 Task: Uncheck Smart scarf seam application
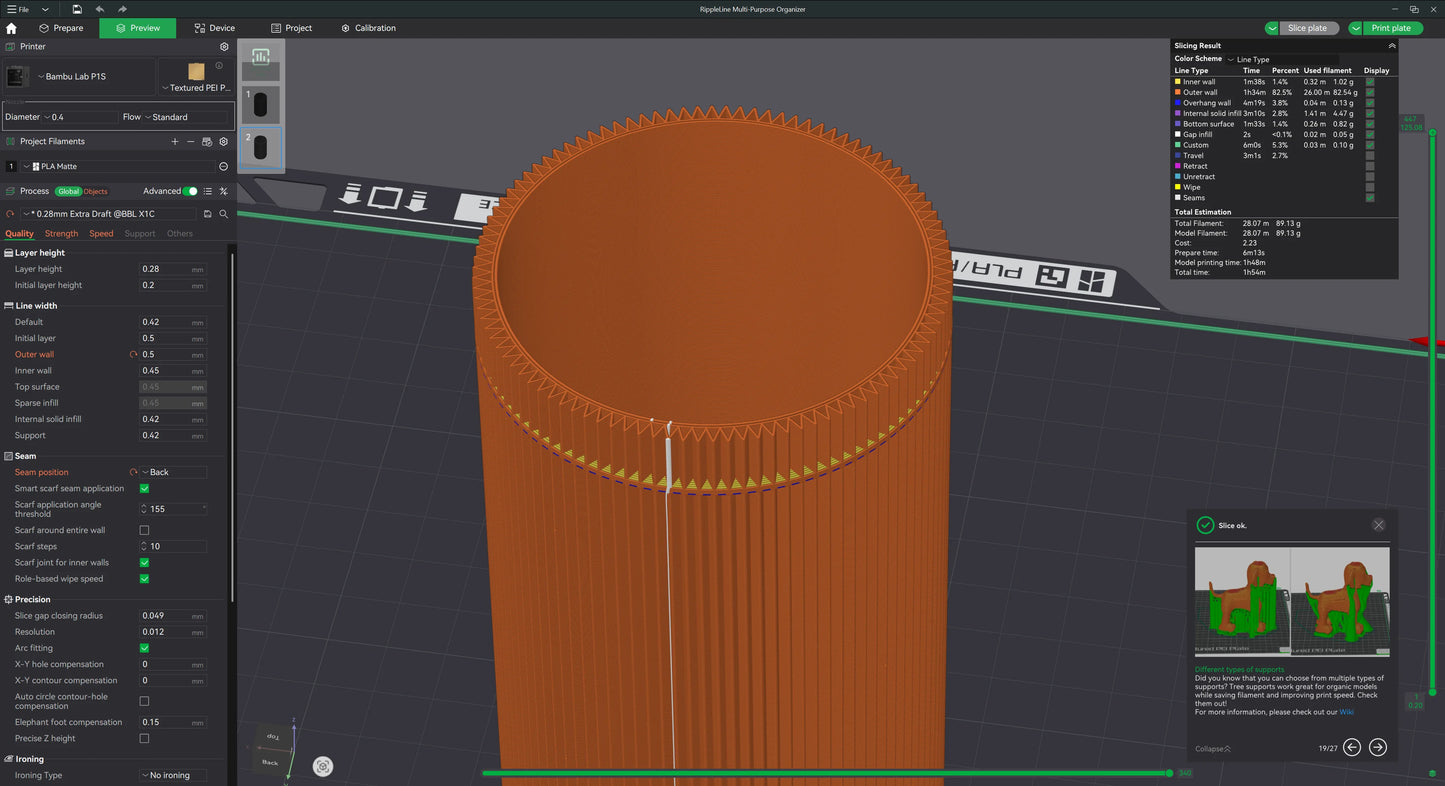(144, 489)
